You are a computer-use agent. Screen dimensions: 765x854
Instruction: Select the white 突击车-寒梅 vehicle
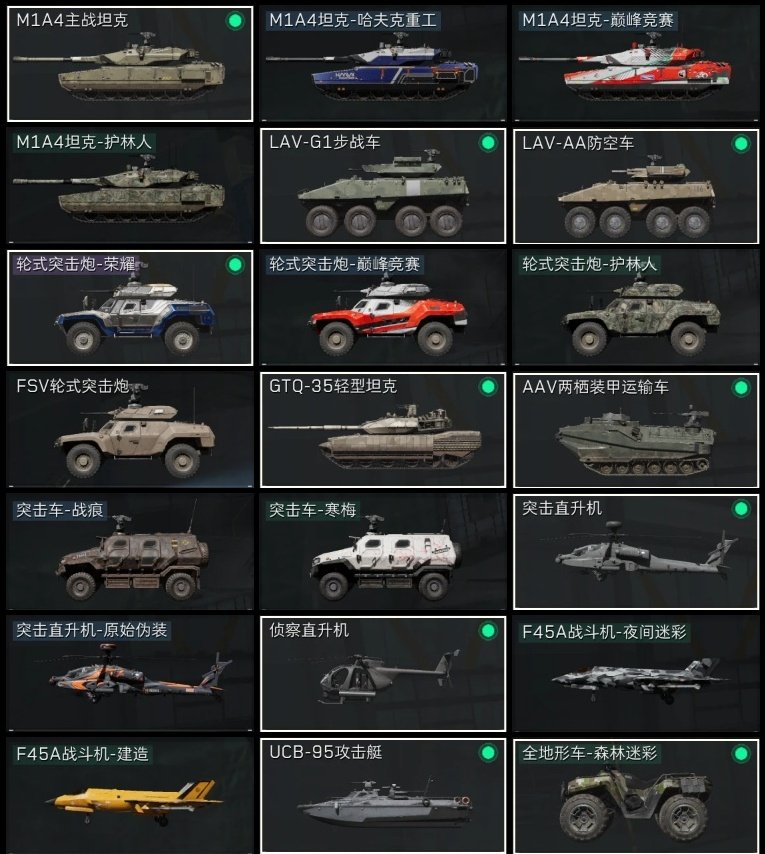coord(383,552)
